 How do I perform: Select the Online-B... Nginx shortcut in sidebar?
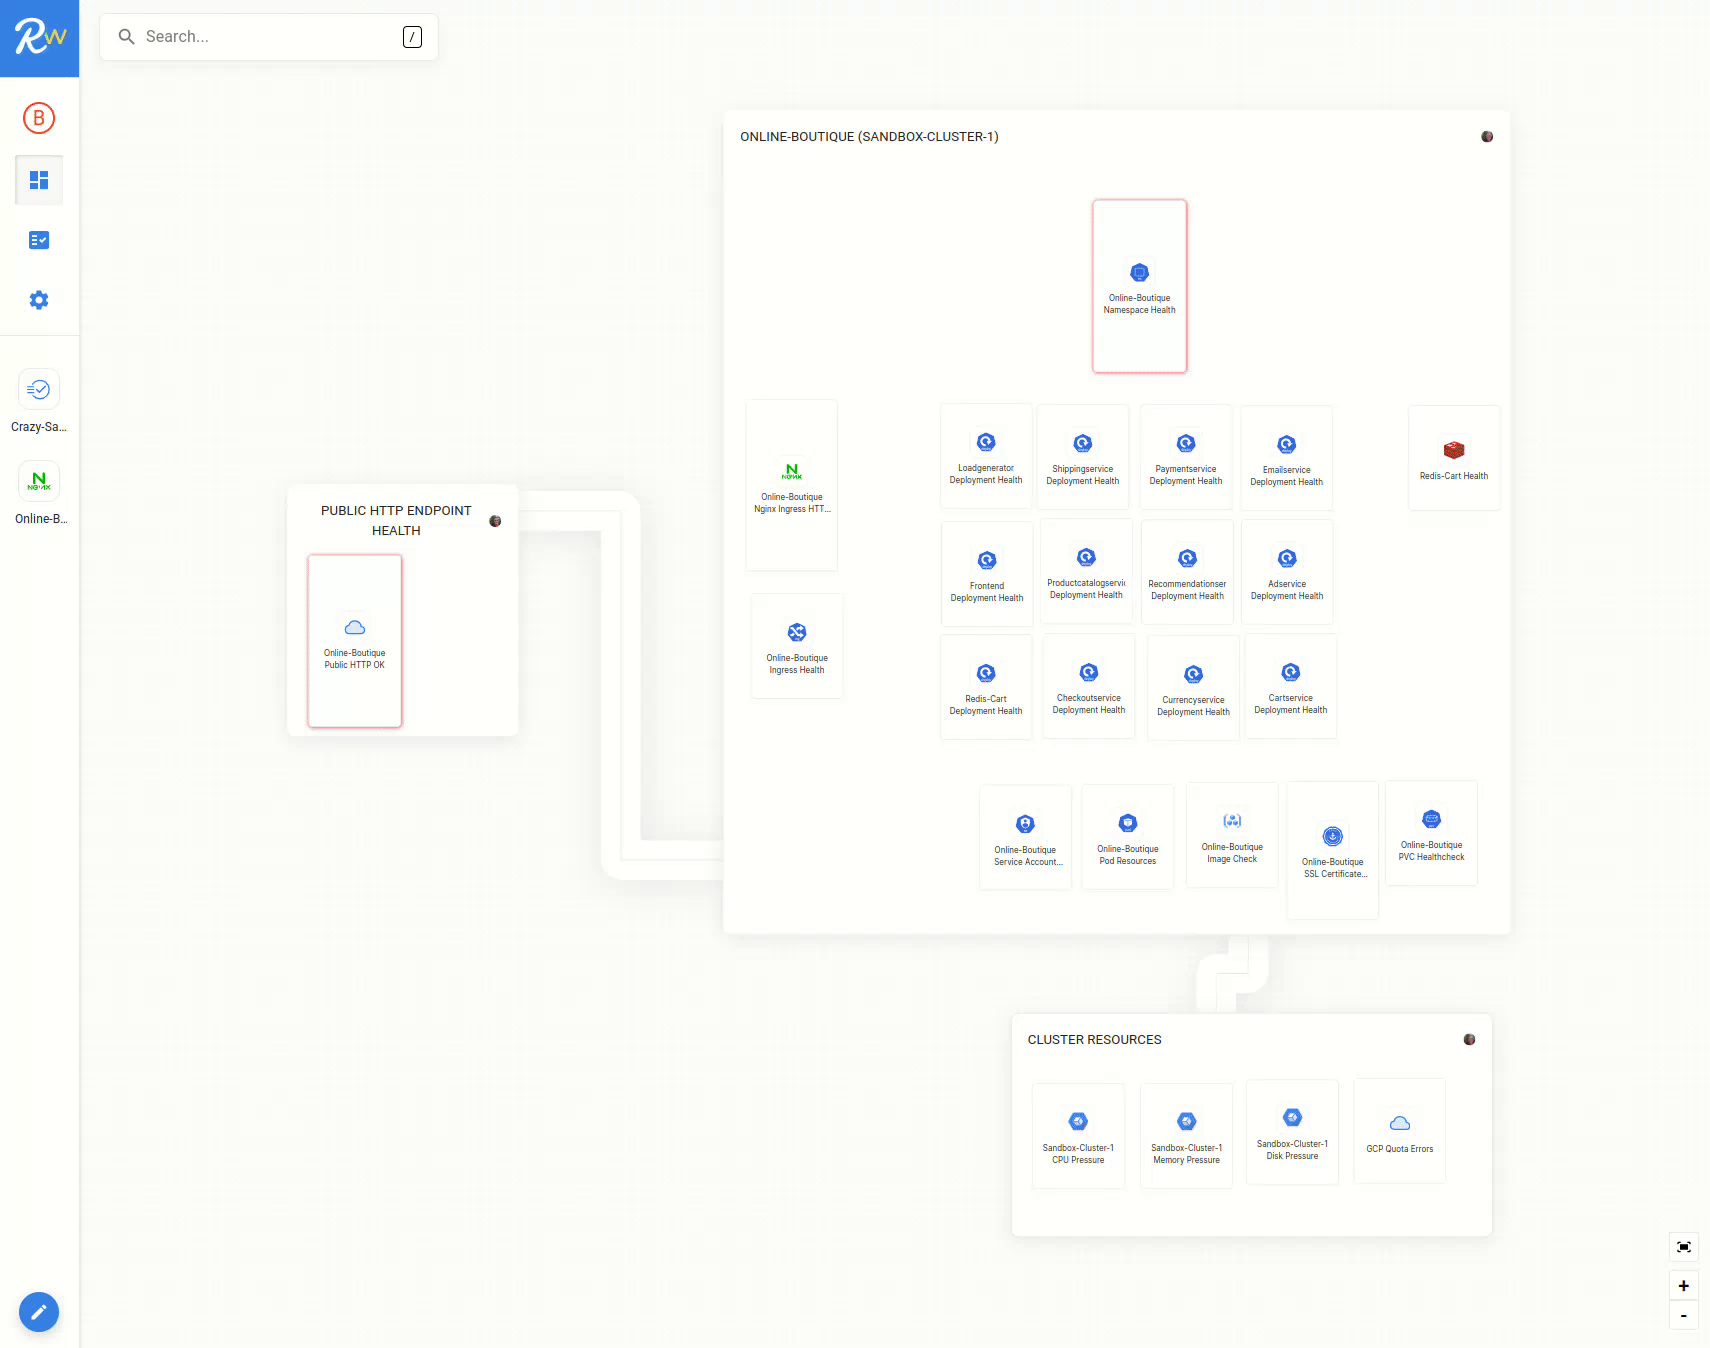click(x=39, y=482)
